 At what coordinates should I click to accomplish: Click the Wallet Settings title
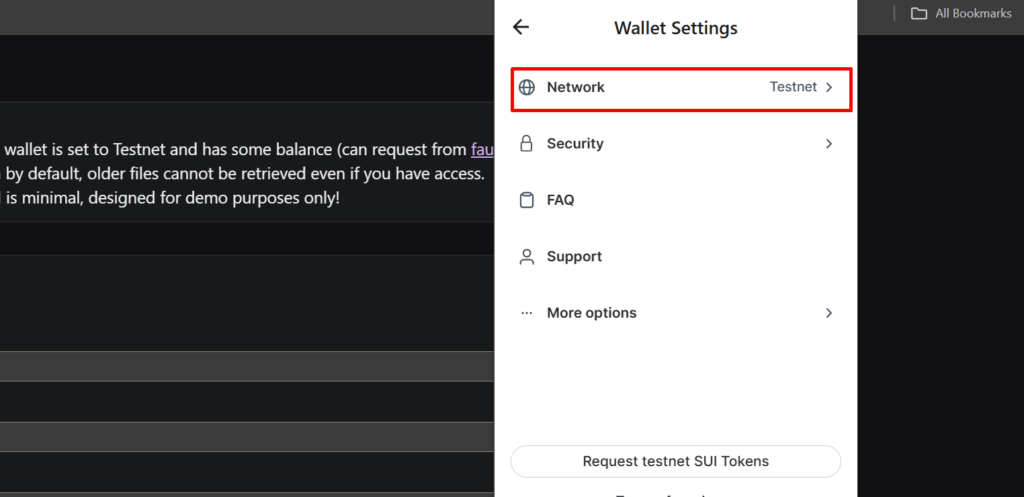coord(676,28)
